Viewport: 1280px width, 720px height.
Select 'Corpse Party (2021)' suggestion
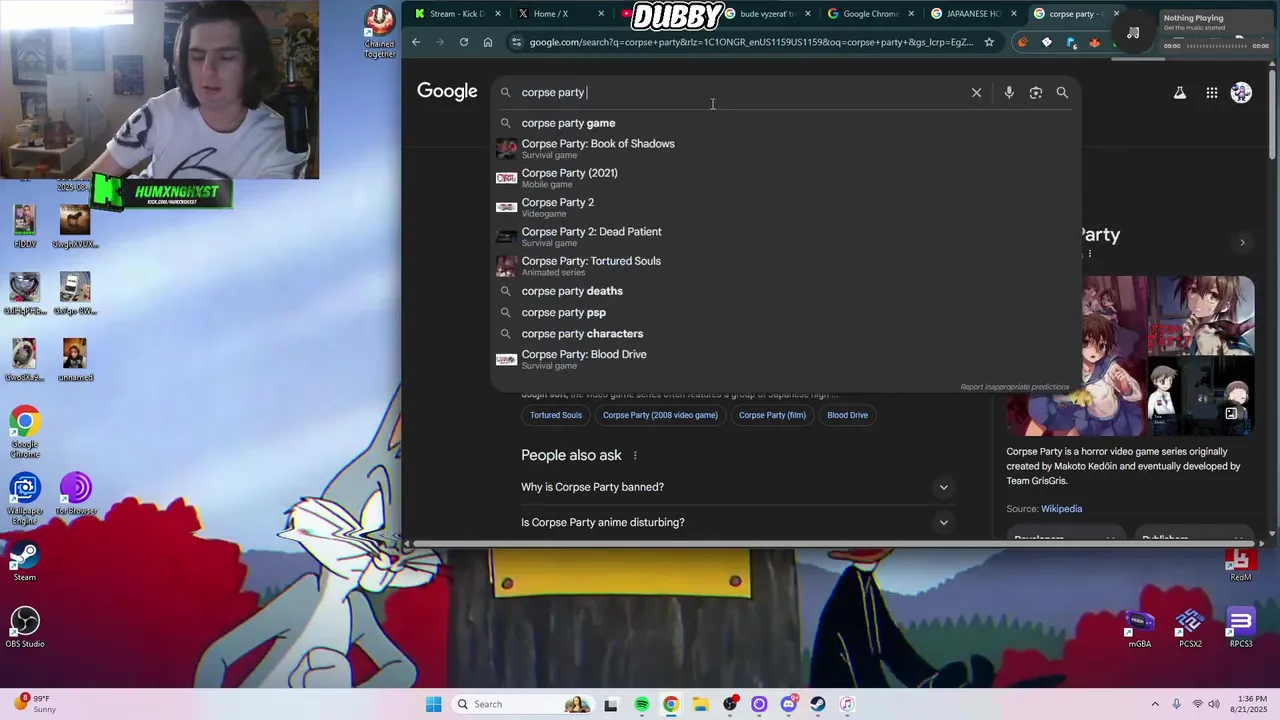785,178
